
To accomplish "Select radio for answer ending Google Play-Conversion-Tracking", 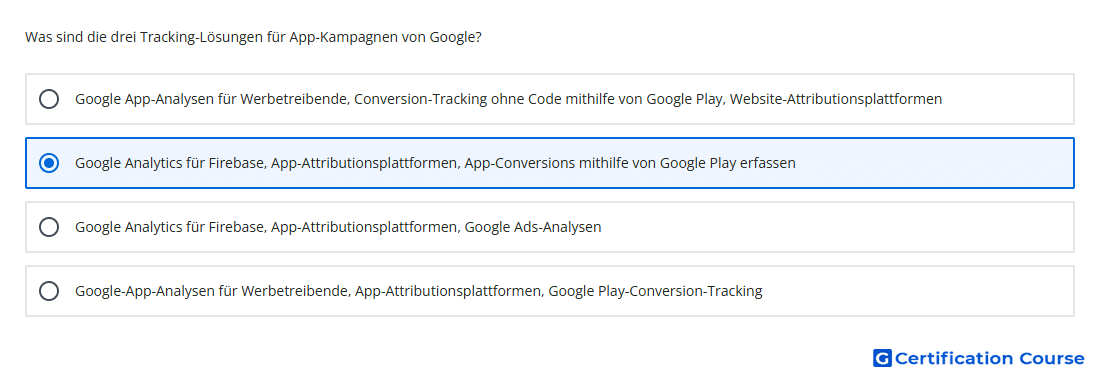I will [49, 291].
